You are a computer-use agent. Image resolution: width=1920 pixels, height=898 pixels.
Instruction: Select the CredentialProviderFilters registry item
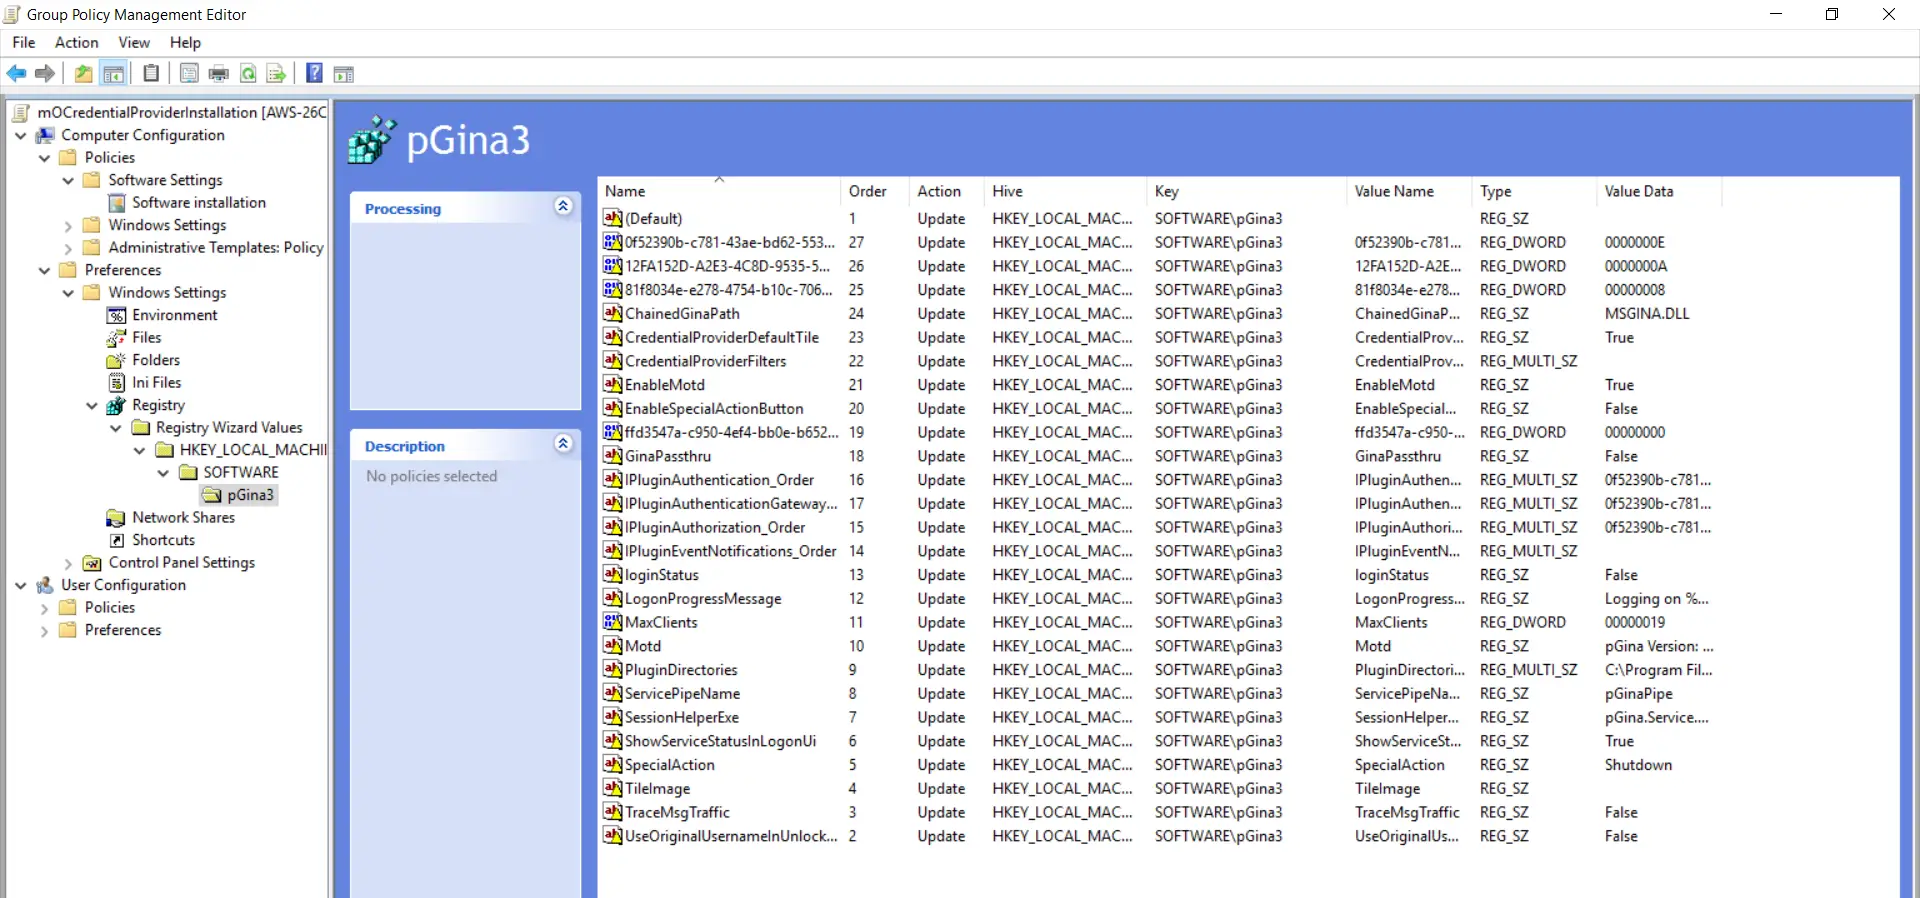[706, 361]
